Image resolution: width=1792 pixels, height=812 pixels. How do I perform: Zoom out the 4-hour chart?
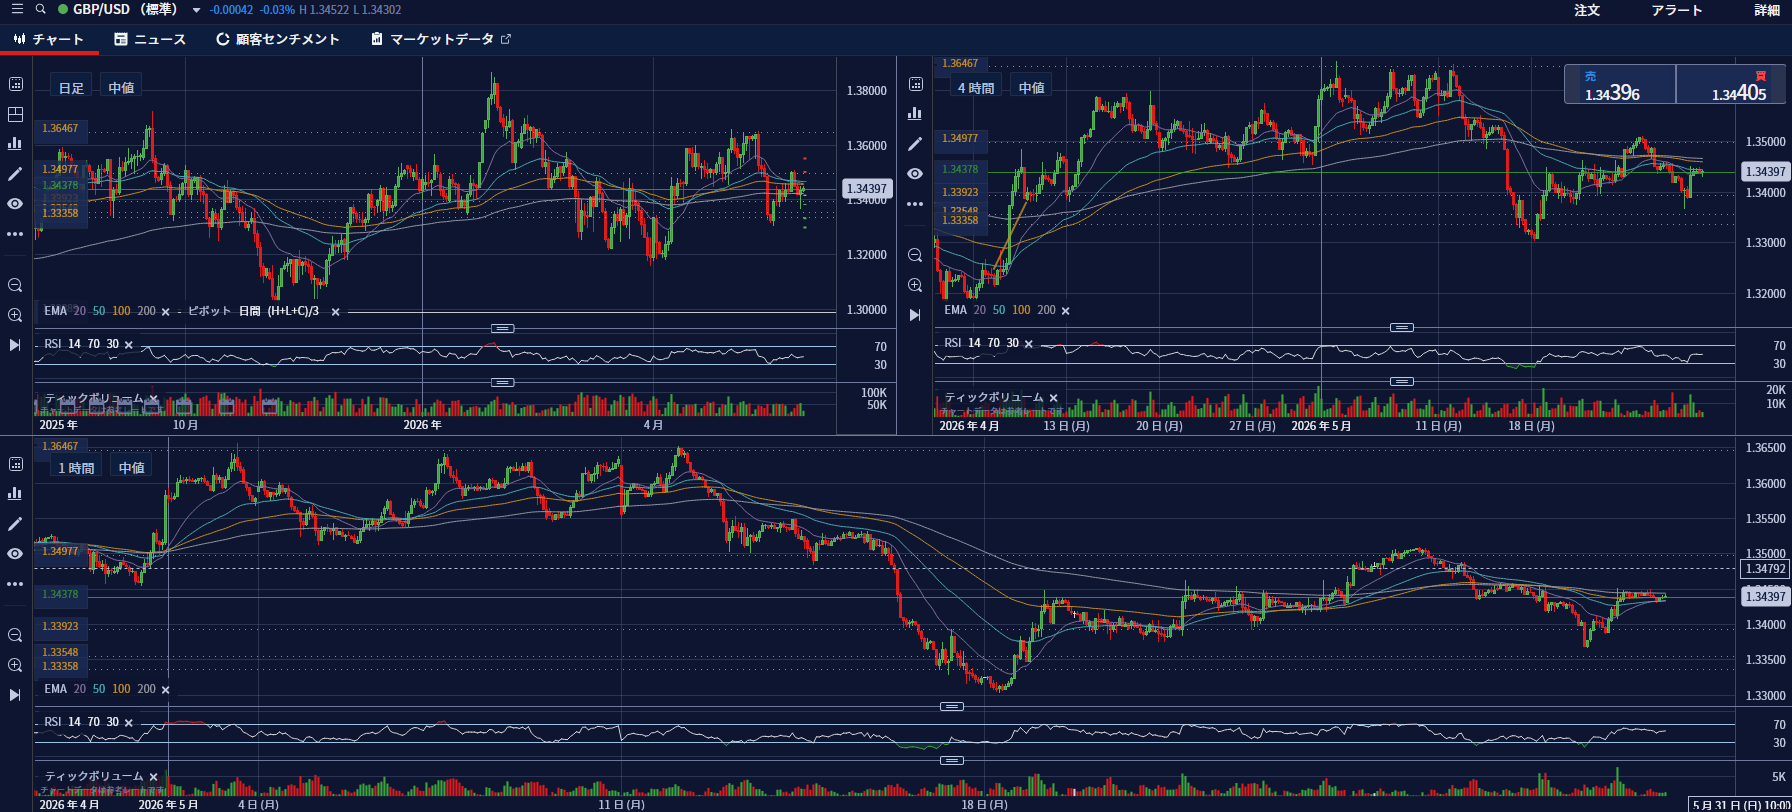pos(915,255)
